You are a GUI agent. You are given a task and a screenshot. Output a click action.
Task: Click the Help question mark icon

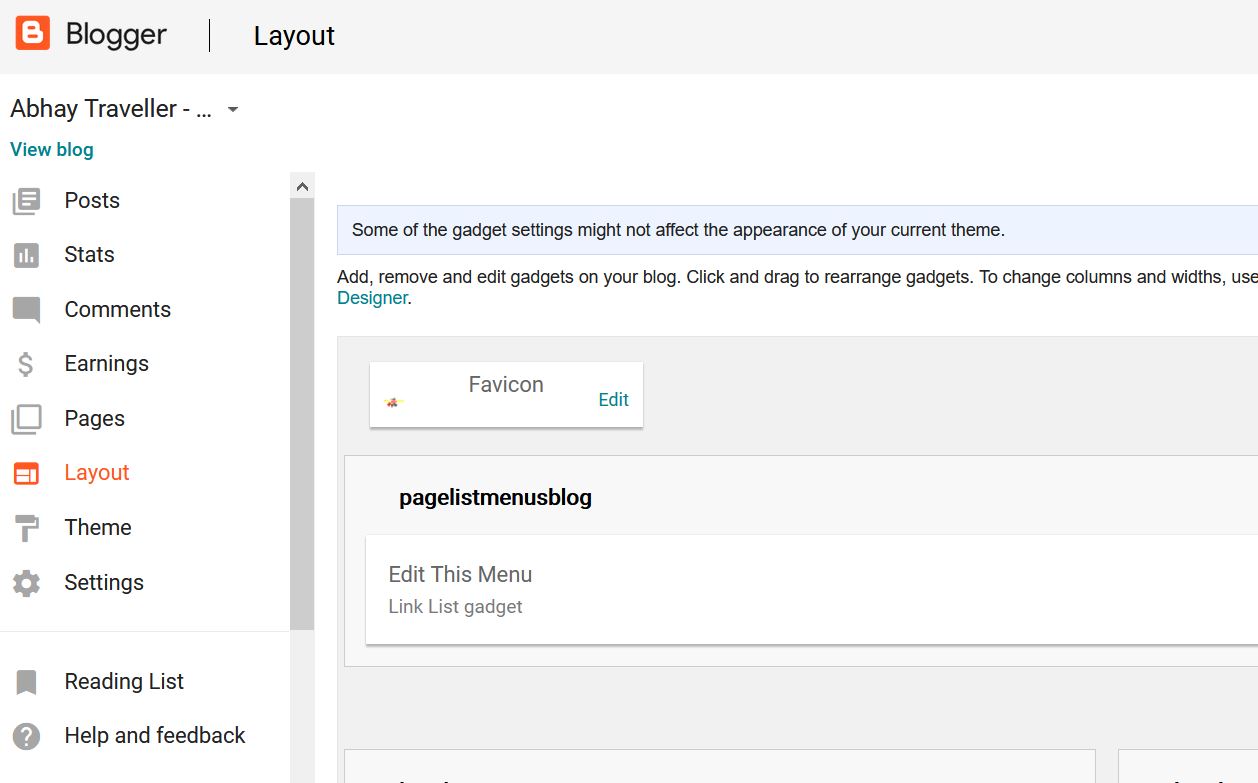(x=27, y=736)
